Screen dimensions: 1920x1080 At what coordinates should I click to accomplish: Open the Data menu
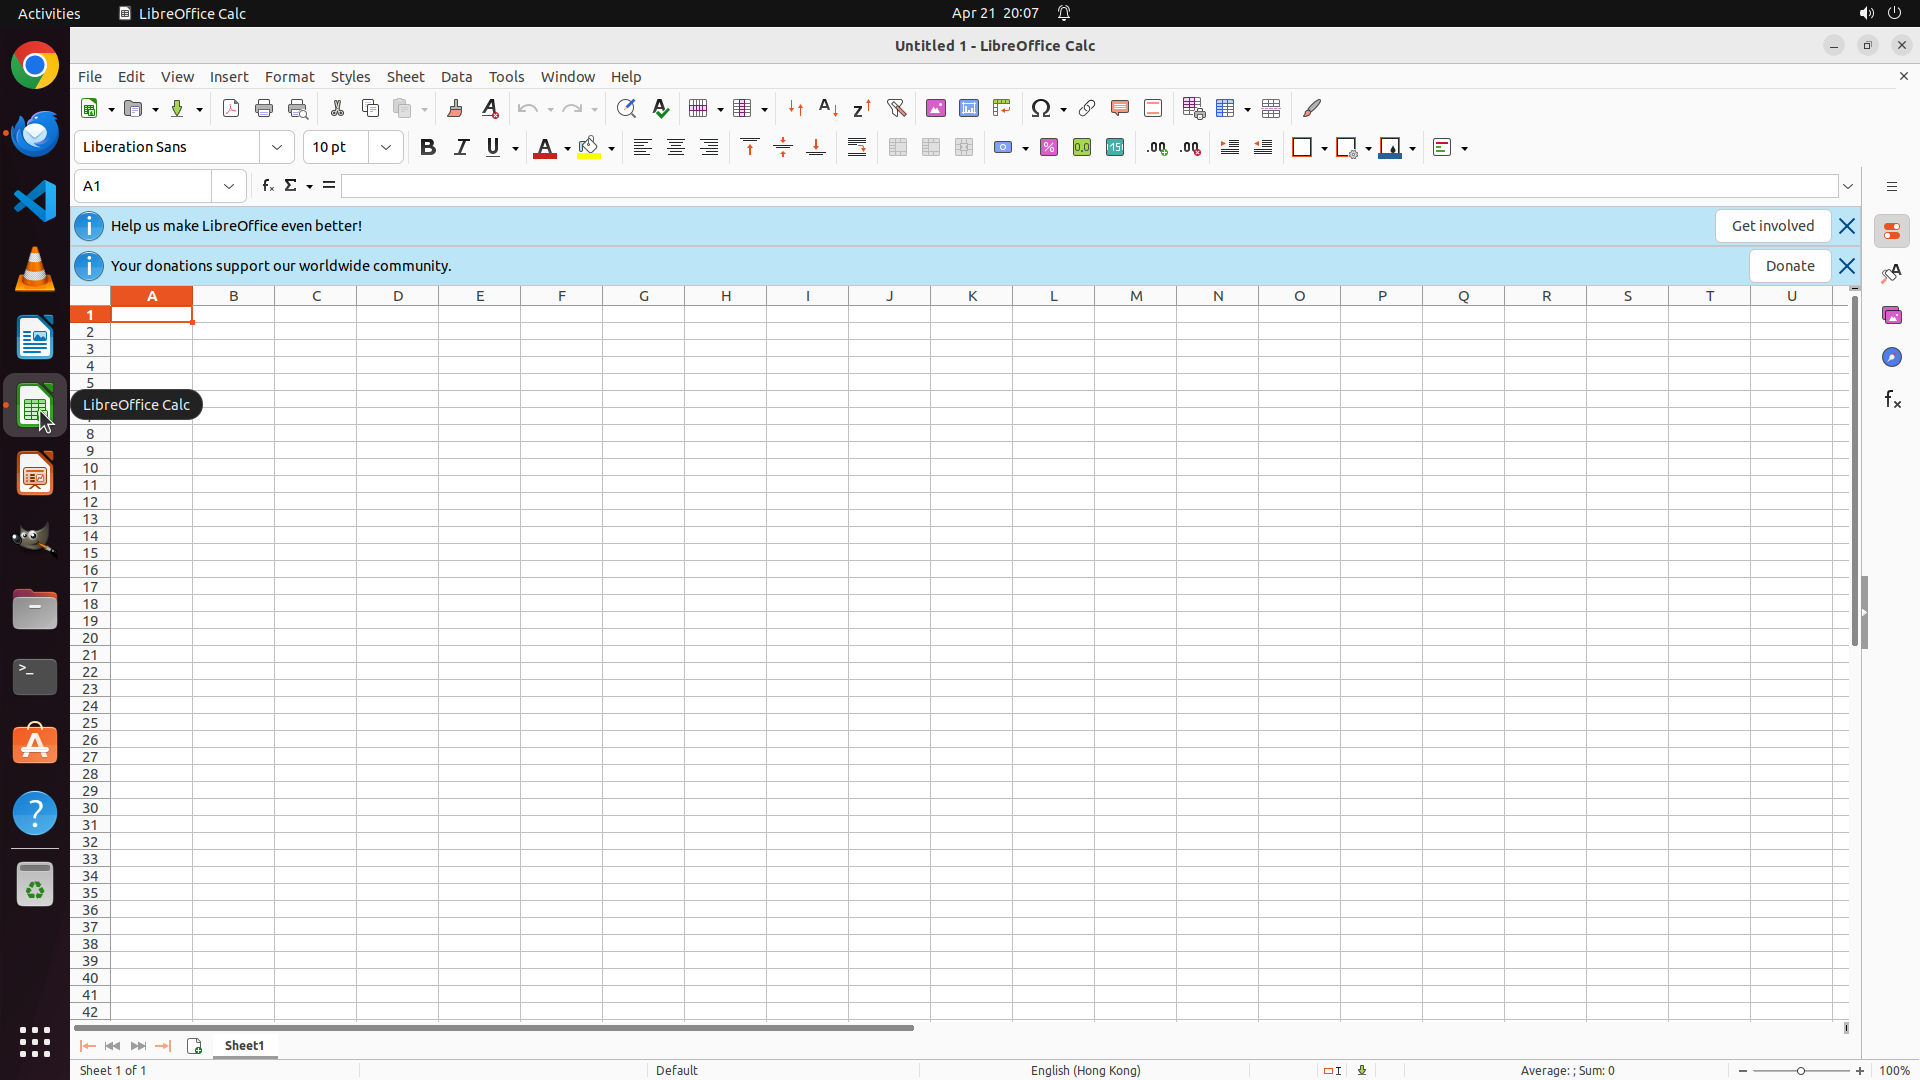(456, 77)
